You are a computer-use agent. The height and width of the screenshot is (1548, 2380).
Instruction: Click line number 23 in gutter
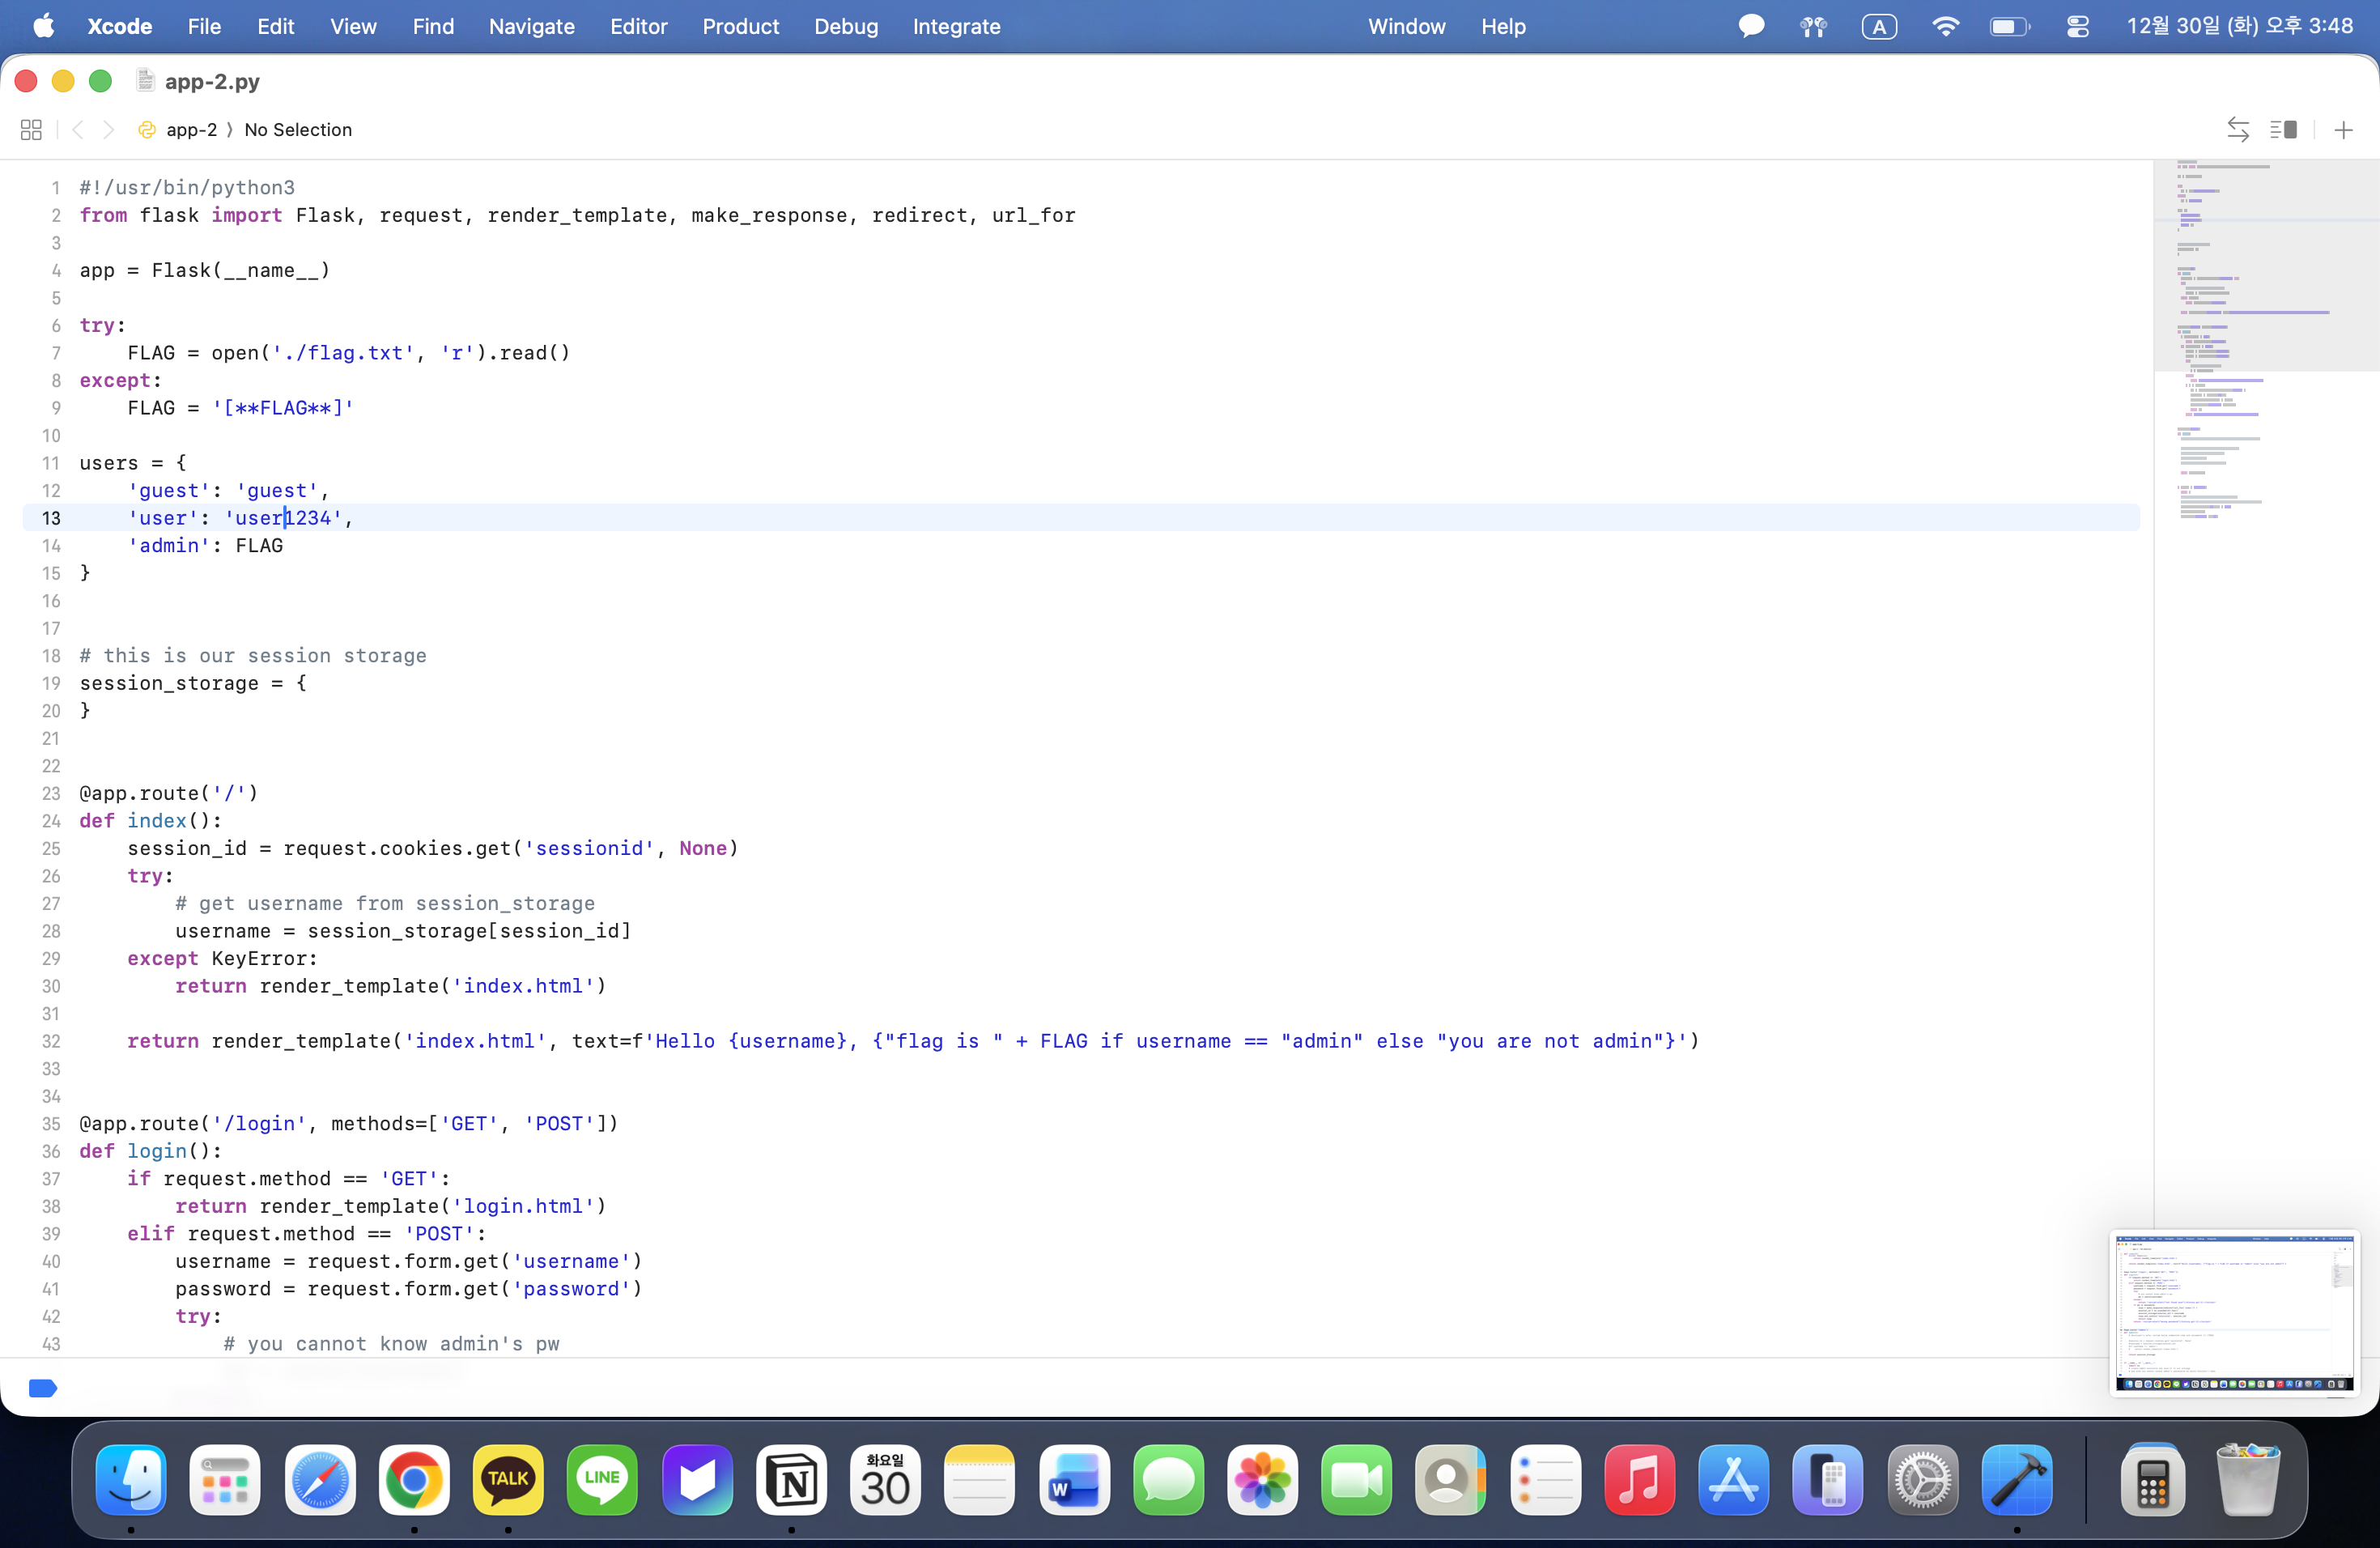pyautogui.click(x=51, y=793)
